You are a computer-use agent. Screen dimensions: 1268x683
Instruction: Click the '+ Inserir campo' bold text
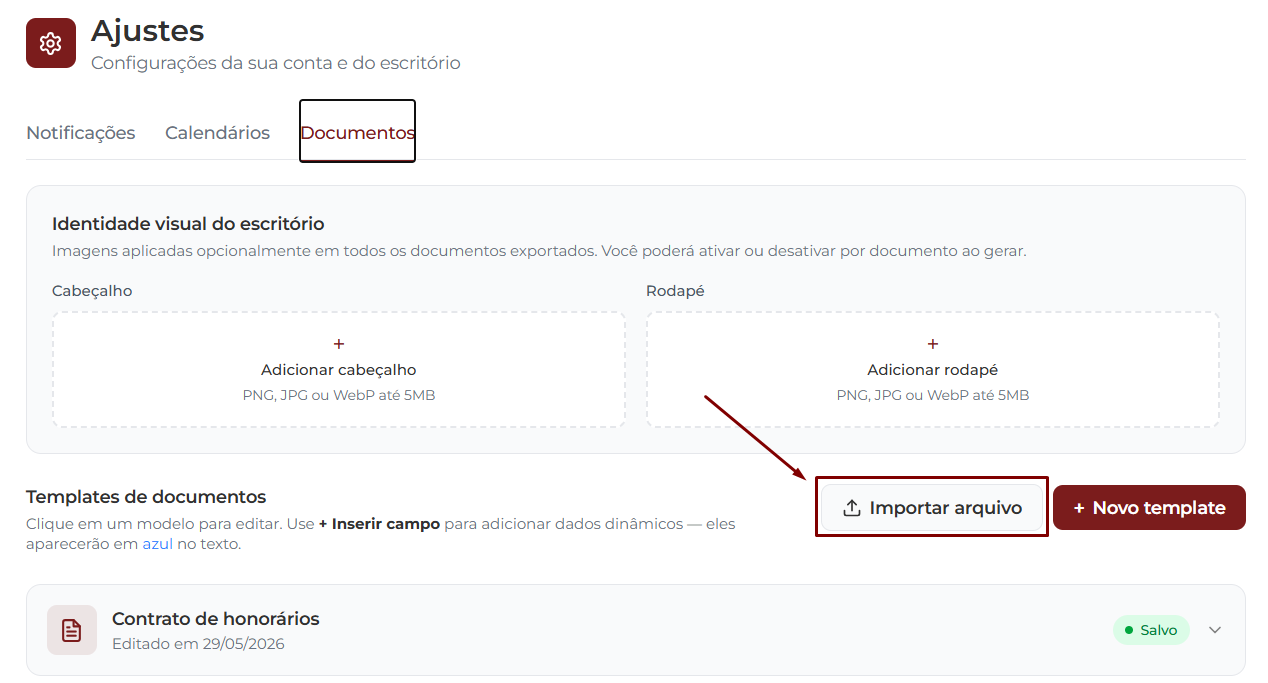click(x=379, y=524)
